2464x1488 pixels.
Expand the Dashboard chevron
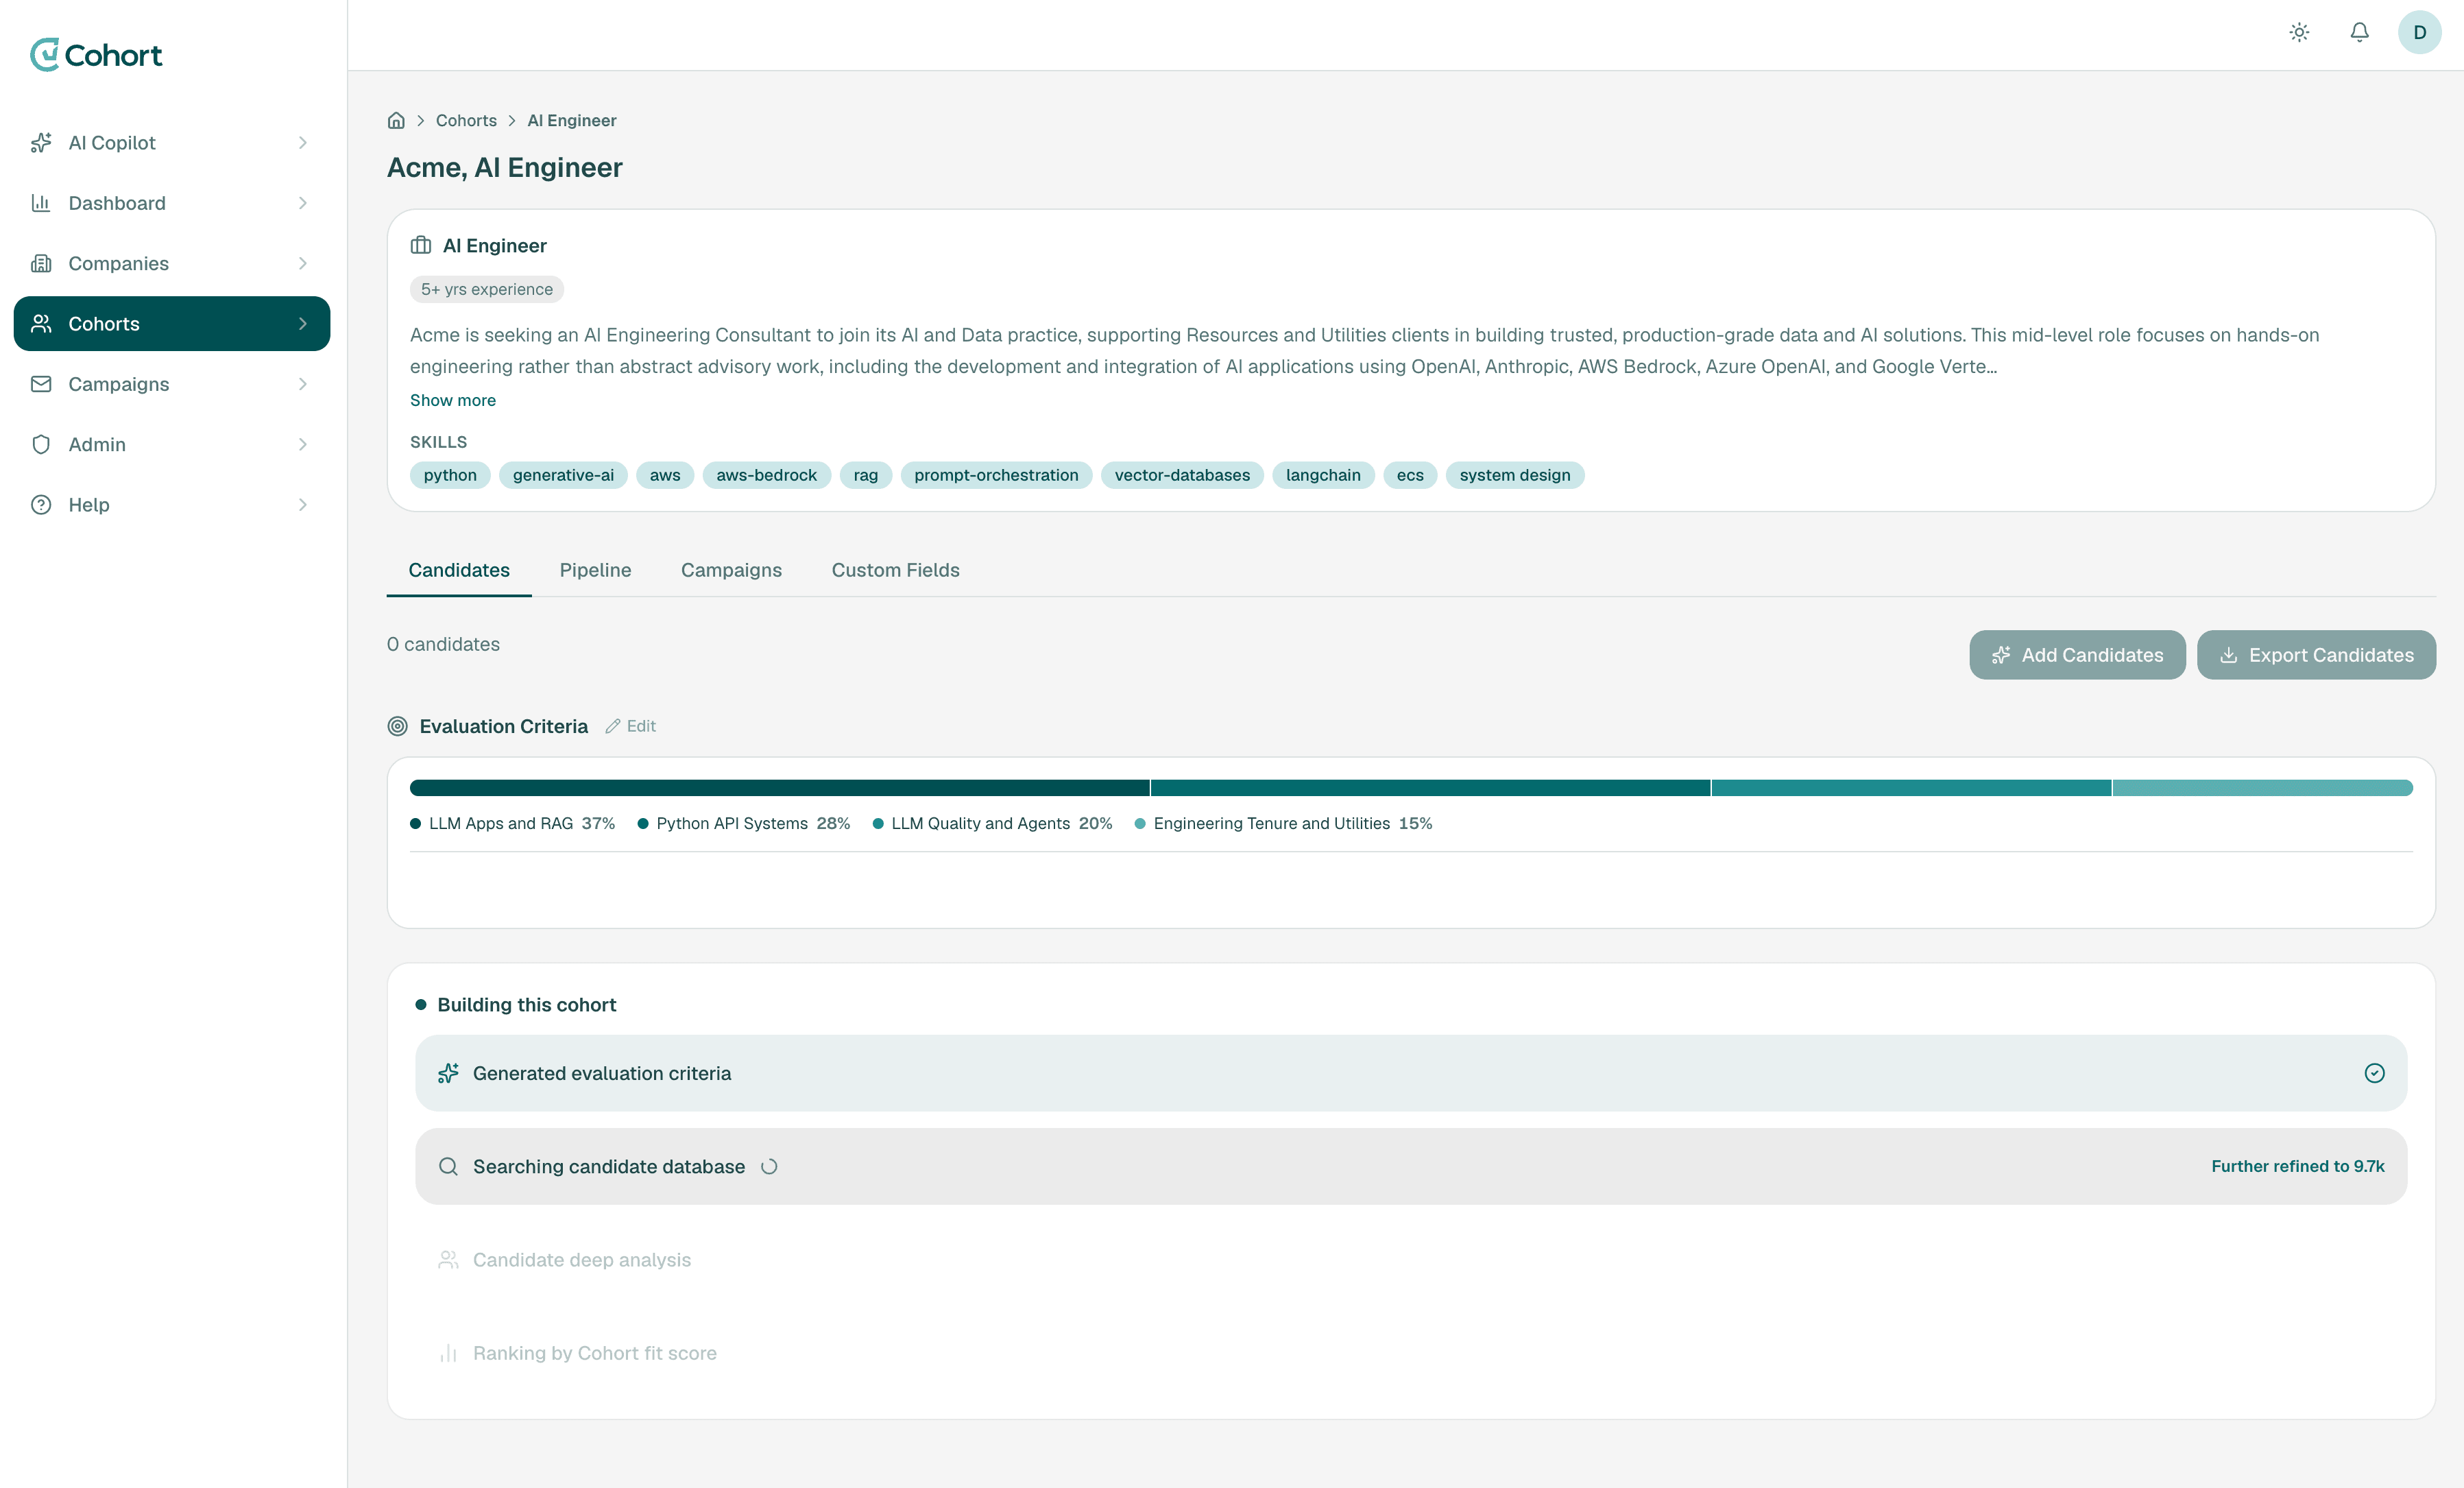point(302,203)
